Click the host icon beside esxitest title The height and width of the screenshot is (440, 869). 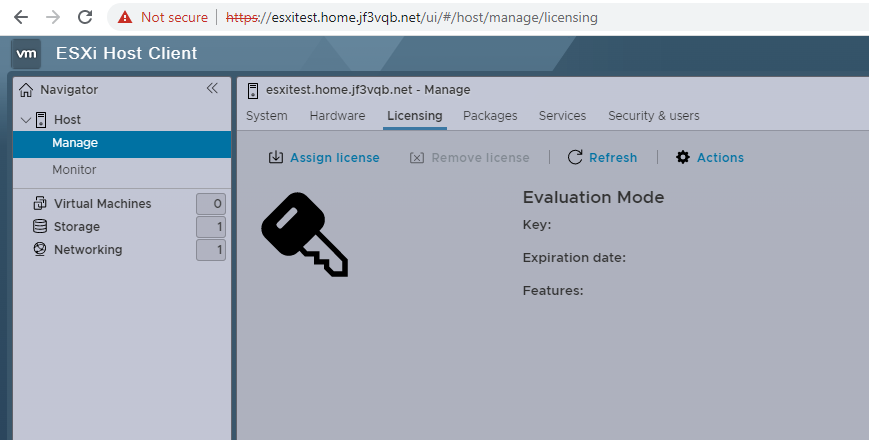click(x=253, y=90)
